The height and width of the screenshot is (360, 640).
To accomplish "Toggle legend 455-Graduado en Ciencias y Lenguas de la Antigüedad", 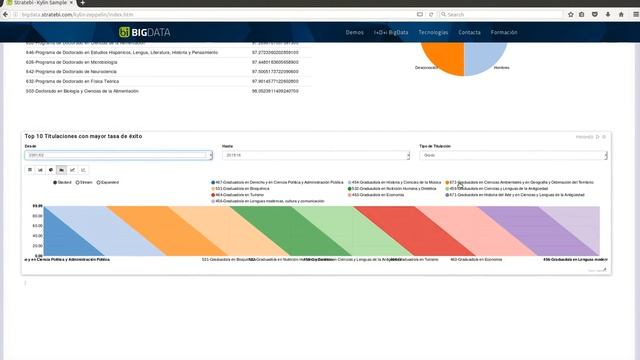I will coord(497,189).
